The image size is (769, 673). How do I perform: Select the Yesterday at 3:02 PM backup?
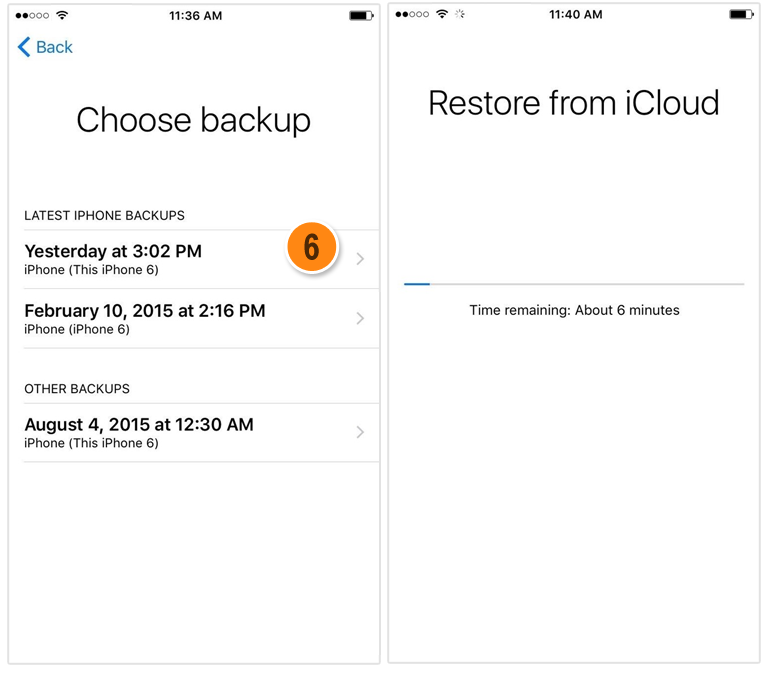point(201,259)
